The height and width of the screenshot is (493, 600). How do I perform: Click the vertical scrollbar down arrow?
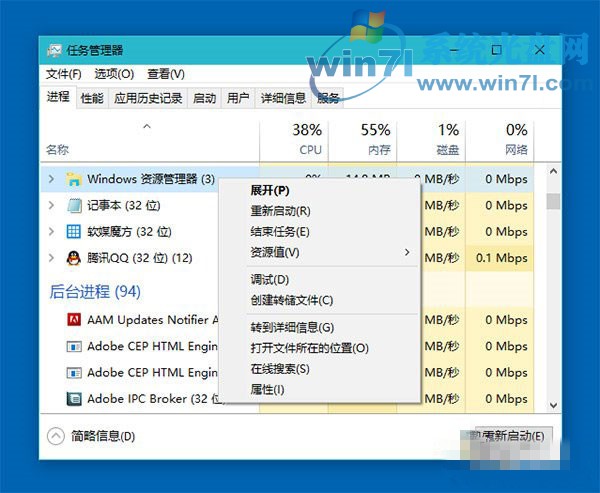coord(553,405)
